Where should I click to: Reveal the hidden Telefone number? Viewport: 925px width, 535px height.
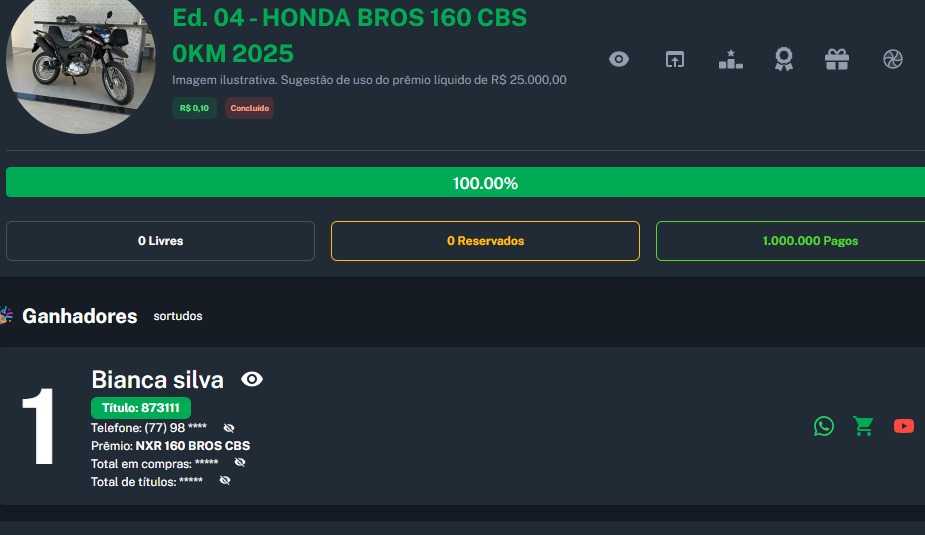click(229, 428)
